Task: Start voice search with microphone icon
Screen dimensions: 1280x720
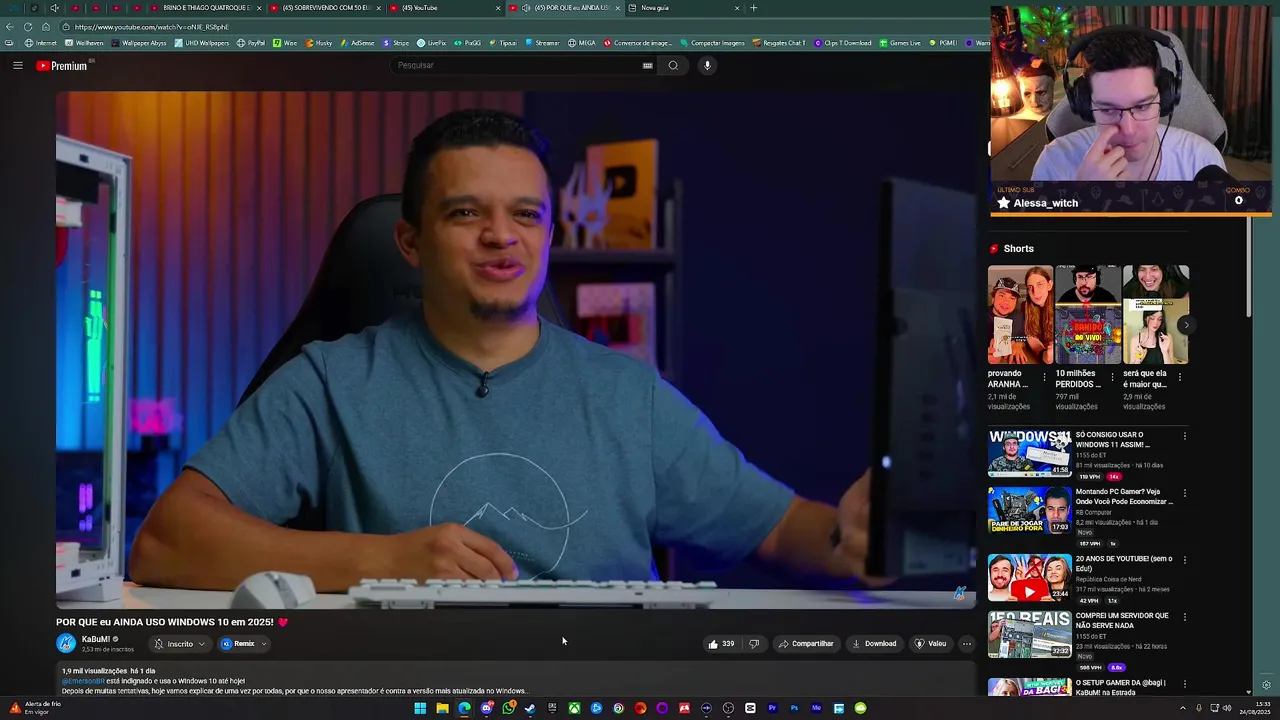Action: pyautogui.click(x=707, y=65)
